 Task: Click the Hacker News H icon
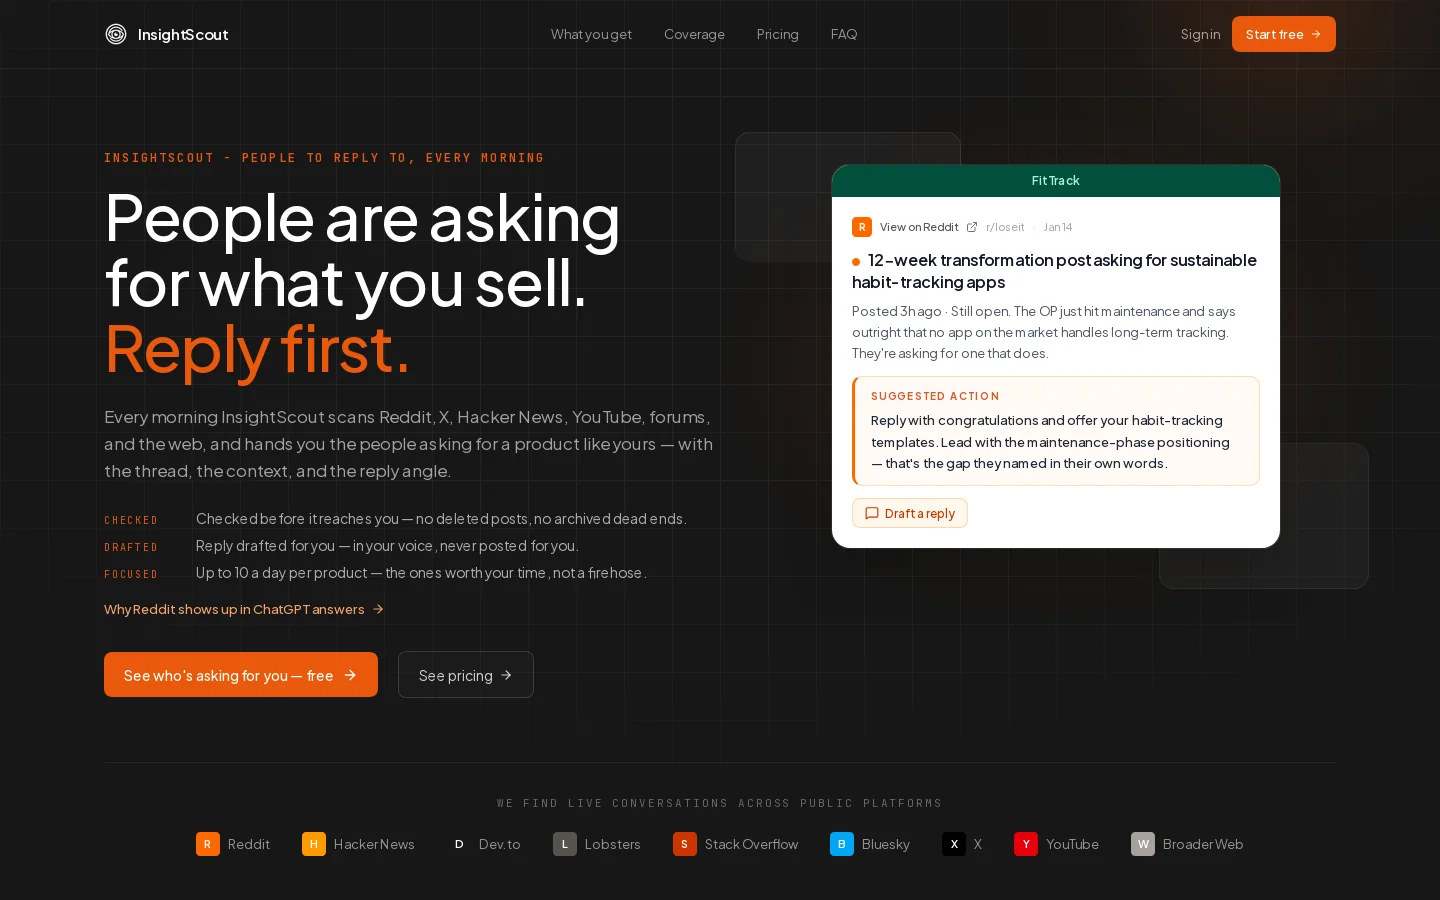coord(314,844)
